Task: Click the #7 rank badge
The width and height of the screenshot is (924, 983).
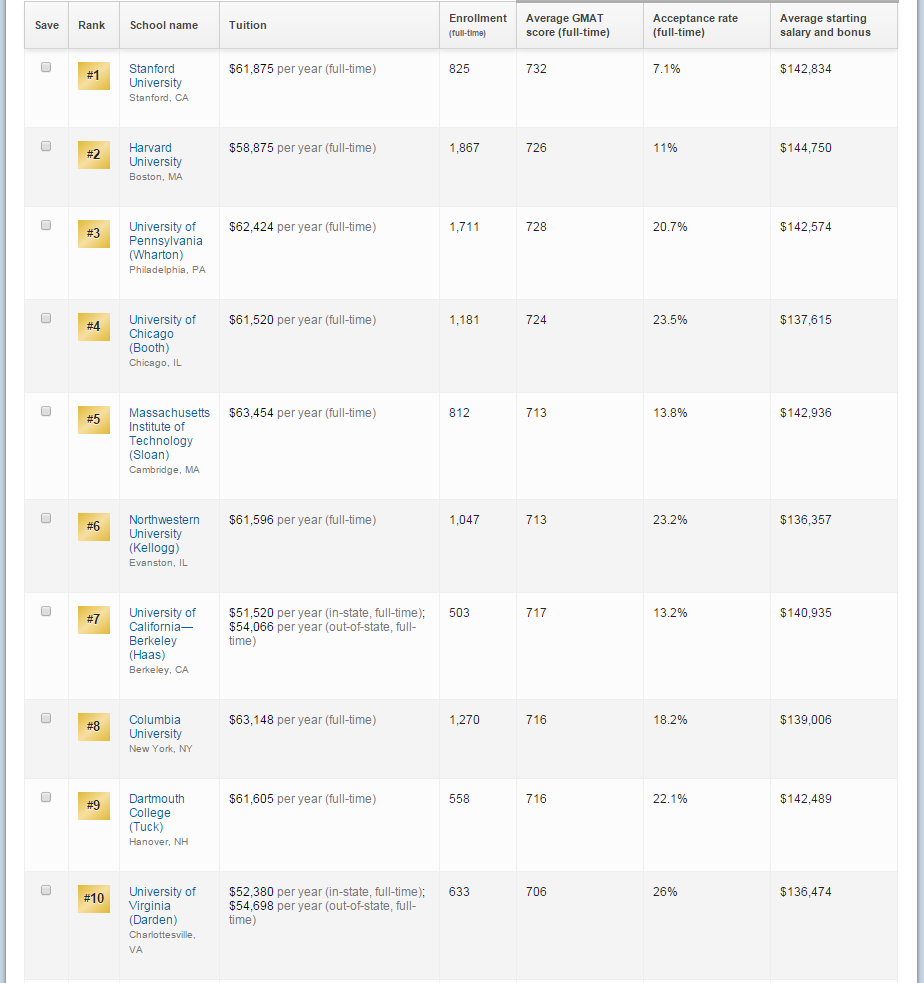Action: click(93, 619)
